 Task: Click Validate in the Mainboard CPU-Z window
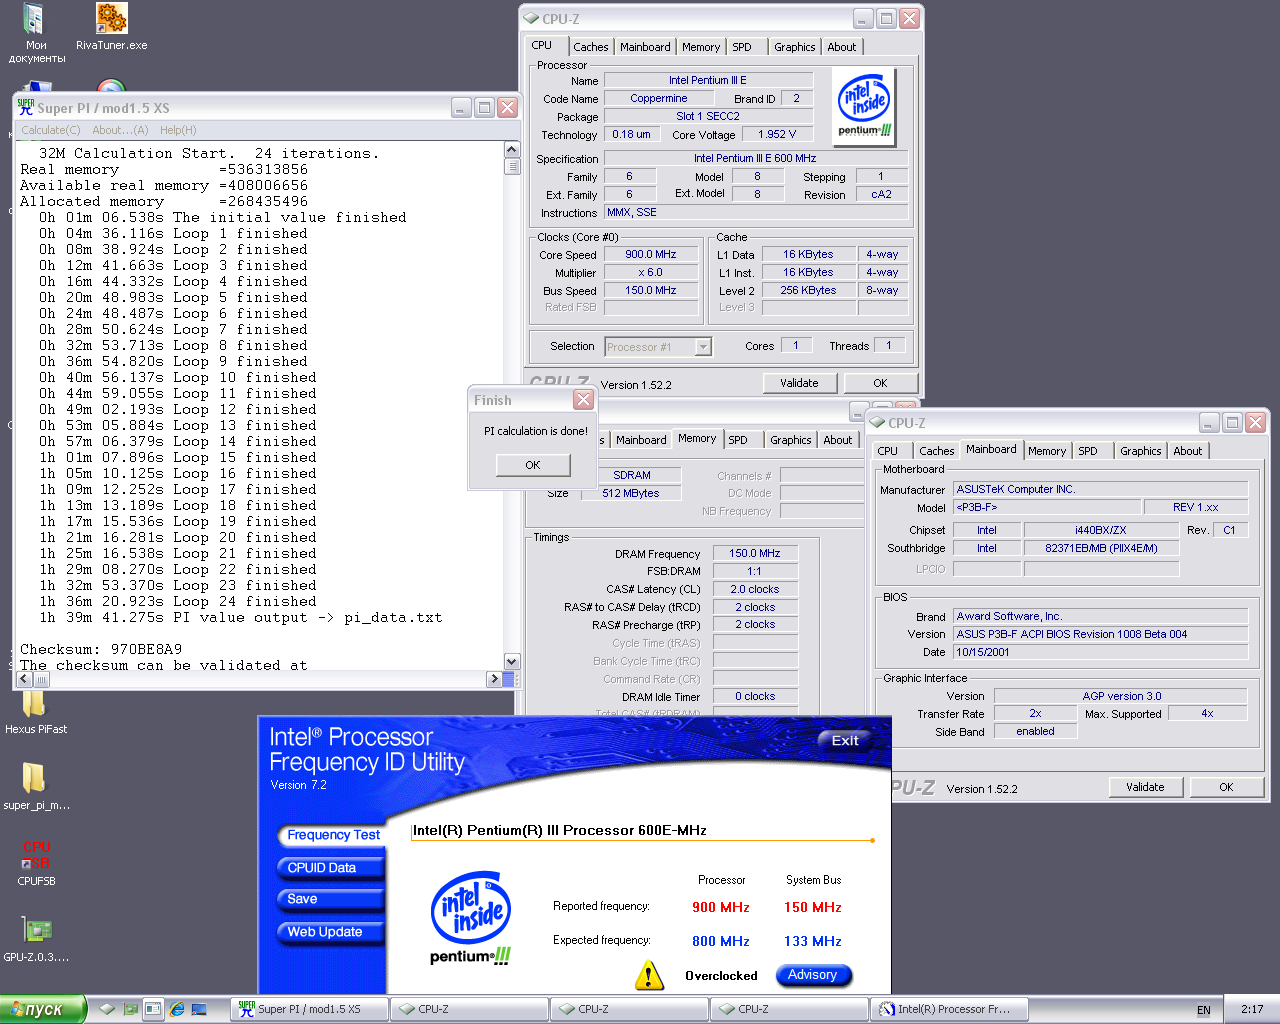1145,787
